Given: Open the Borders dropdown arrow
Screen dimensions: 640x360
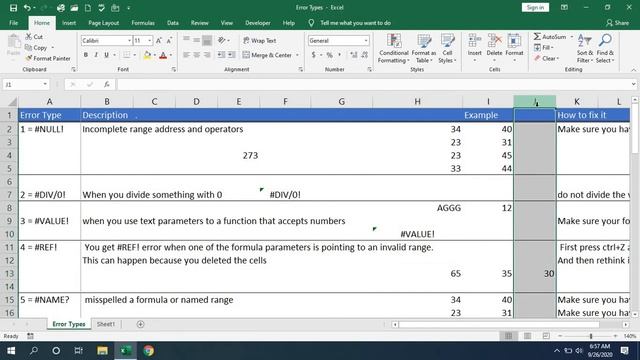Looking at the screenshot, I should (134, 55).
